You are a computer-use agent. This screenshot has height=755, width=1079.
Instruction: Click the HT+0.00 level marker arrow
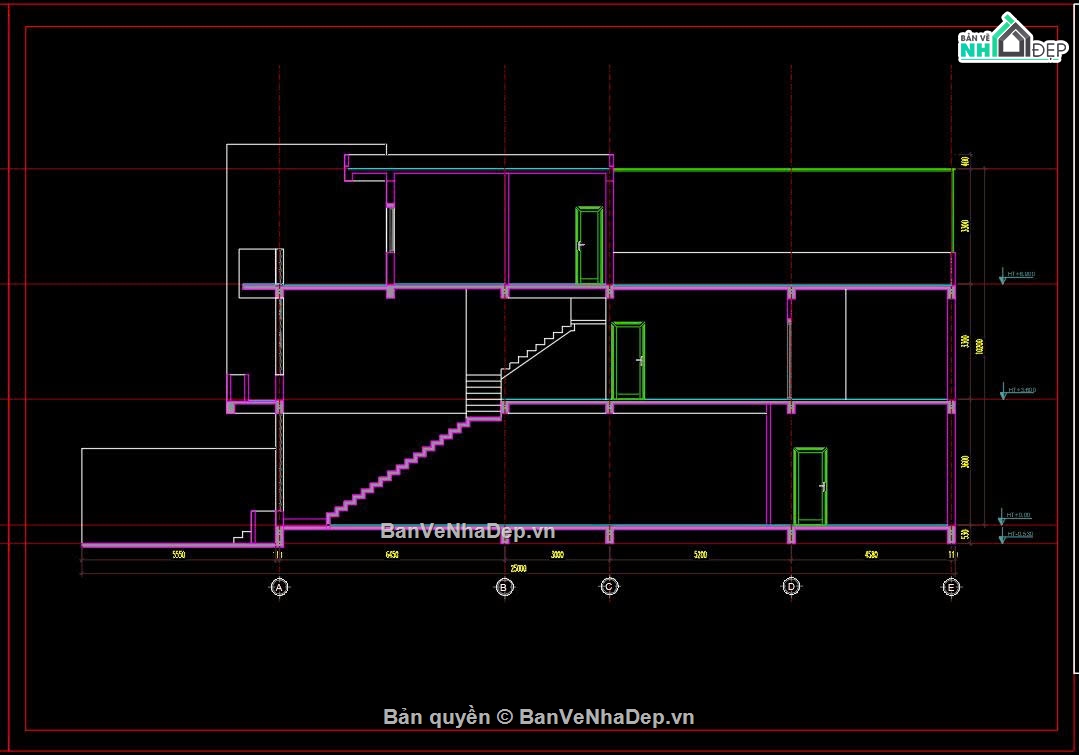click(1003, 518)
